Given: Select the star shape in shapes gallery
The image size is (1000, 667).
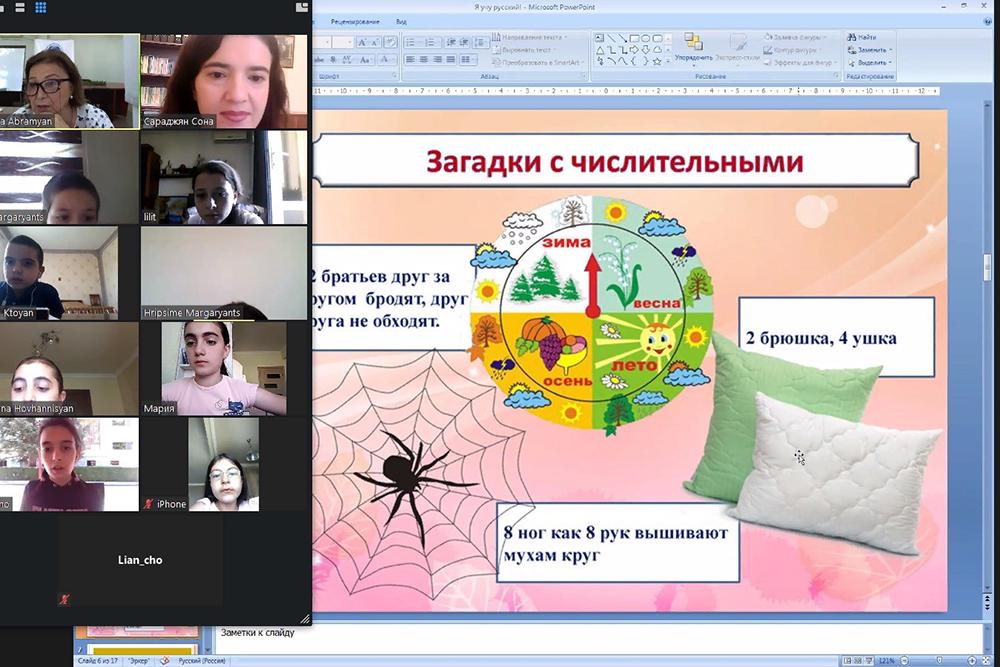Looking at the screenshot, I should (x=657, y=61).
